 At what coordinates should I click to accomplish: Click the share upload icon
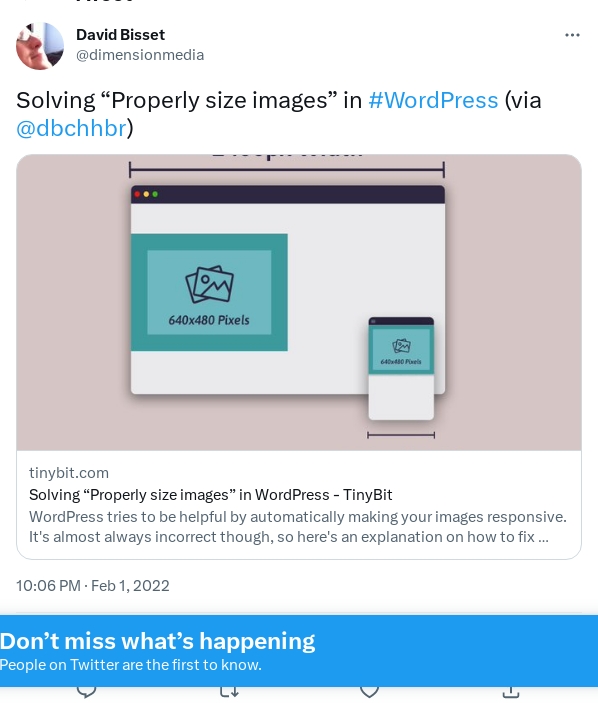[x=511, y=693]
